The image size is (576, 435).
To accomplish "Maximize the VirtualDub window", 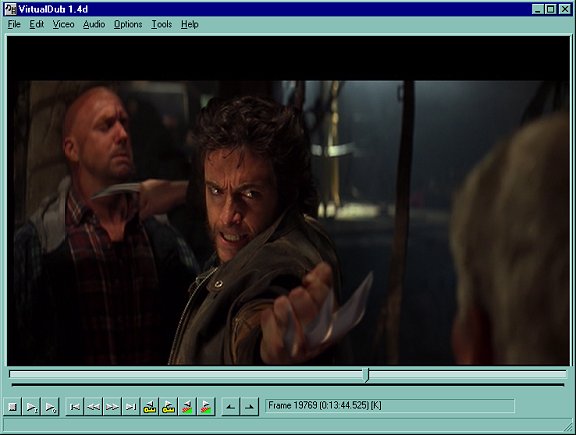I will tap(551, 9).
